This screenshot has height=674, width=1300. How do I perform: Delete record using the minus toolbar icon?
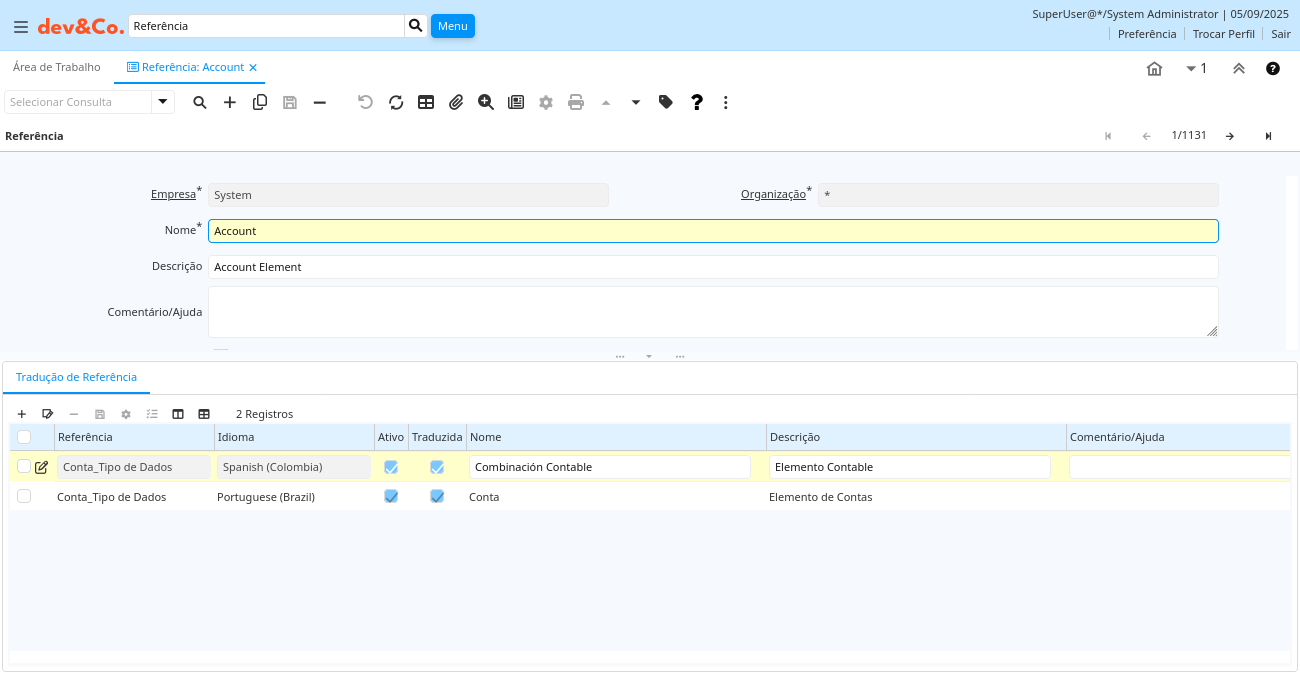pos(320,102)
